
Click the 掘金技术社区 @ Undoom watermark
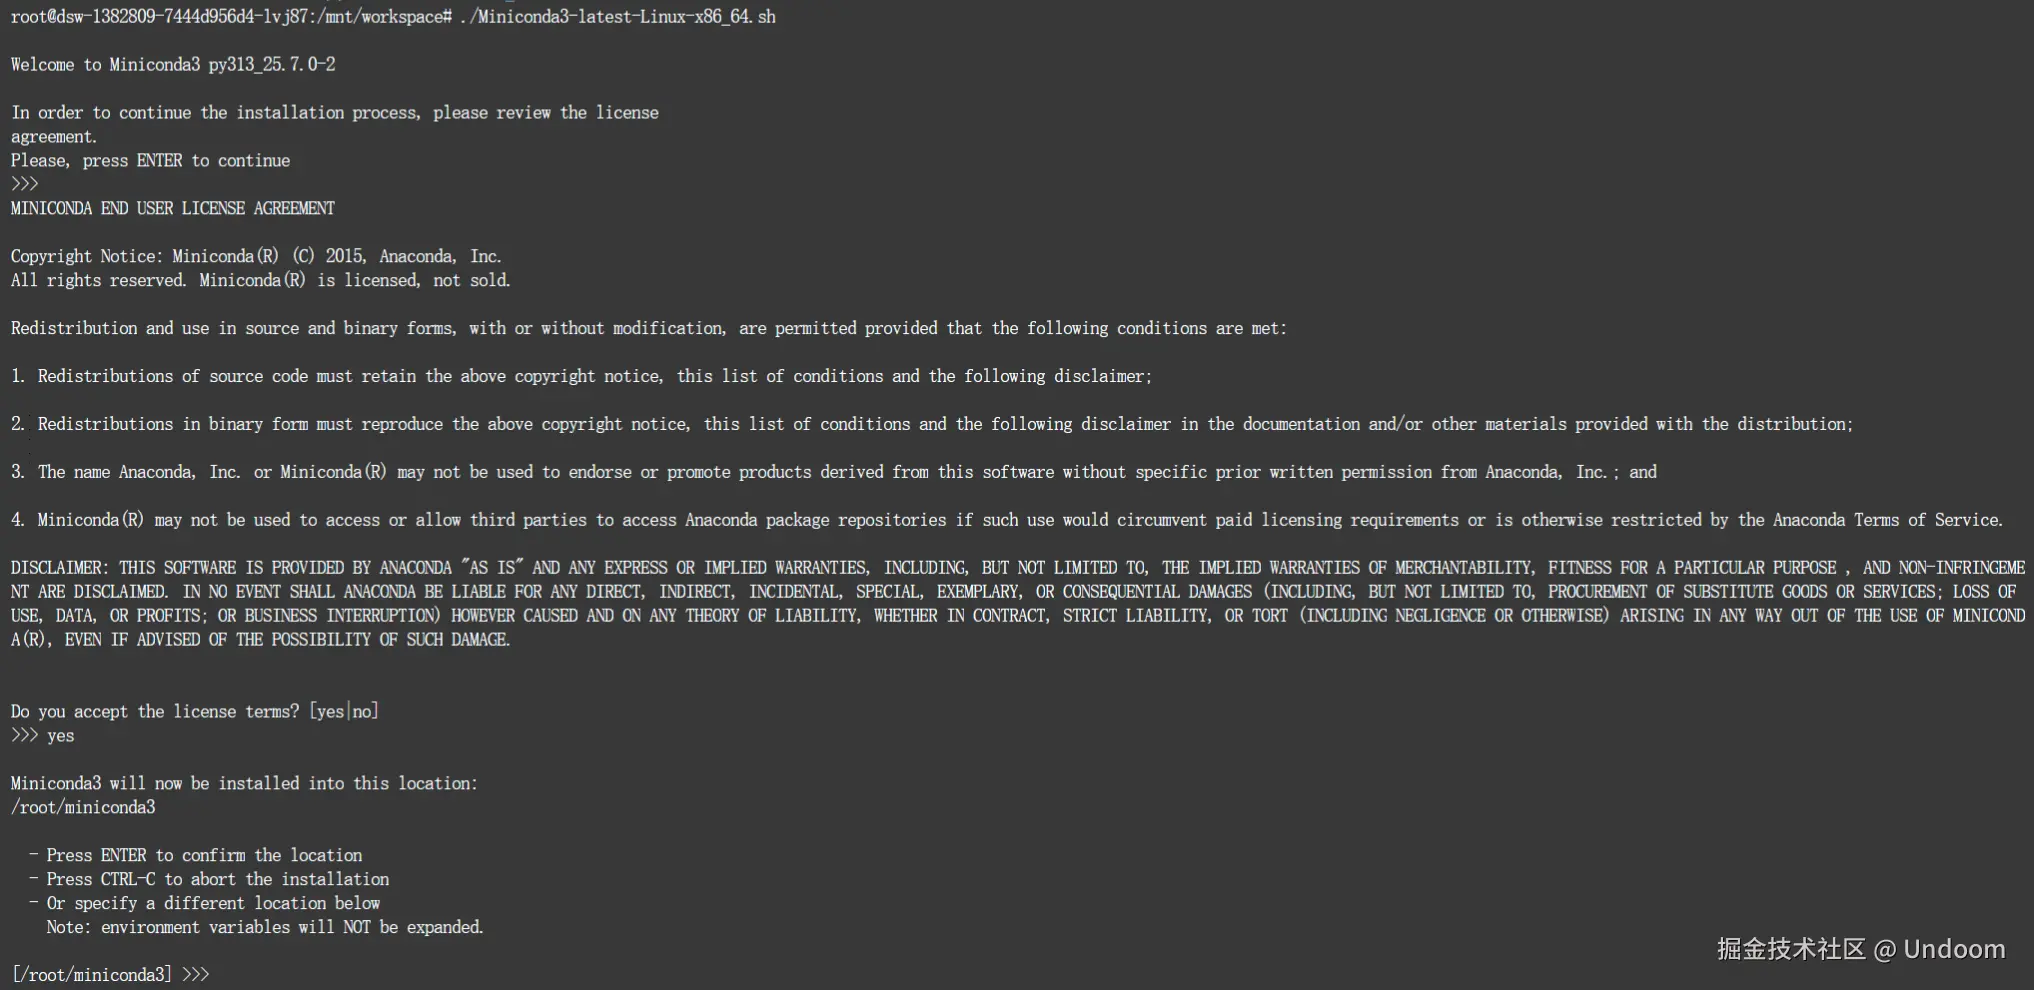point(1861,949)
